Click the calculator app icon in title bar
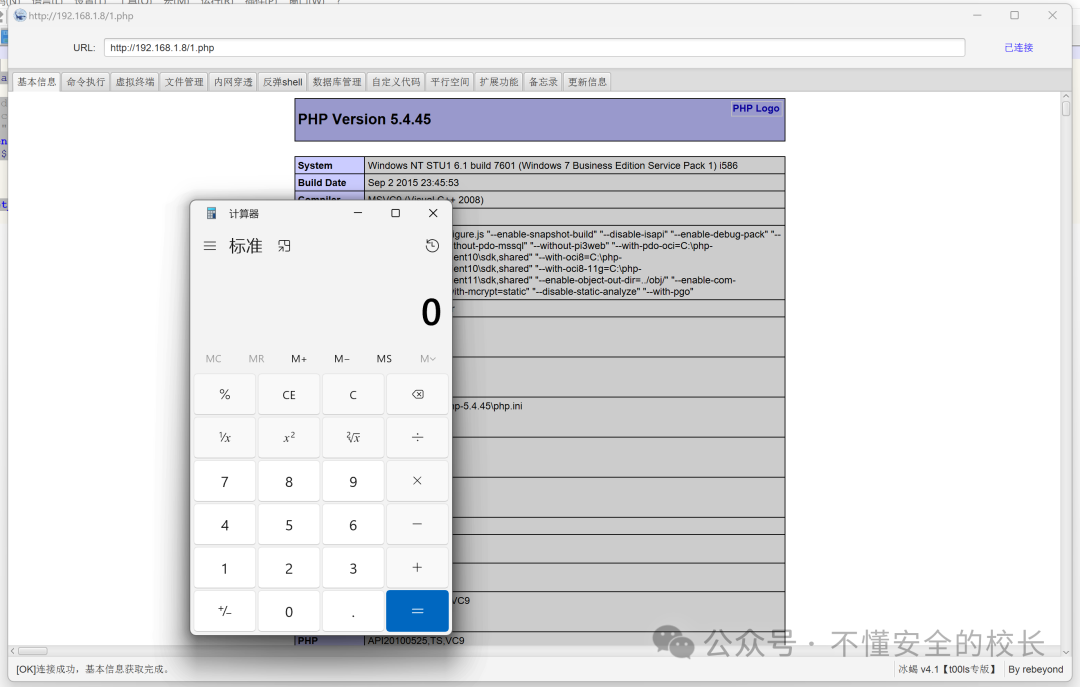 211,214
